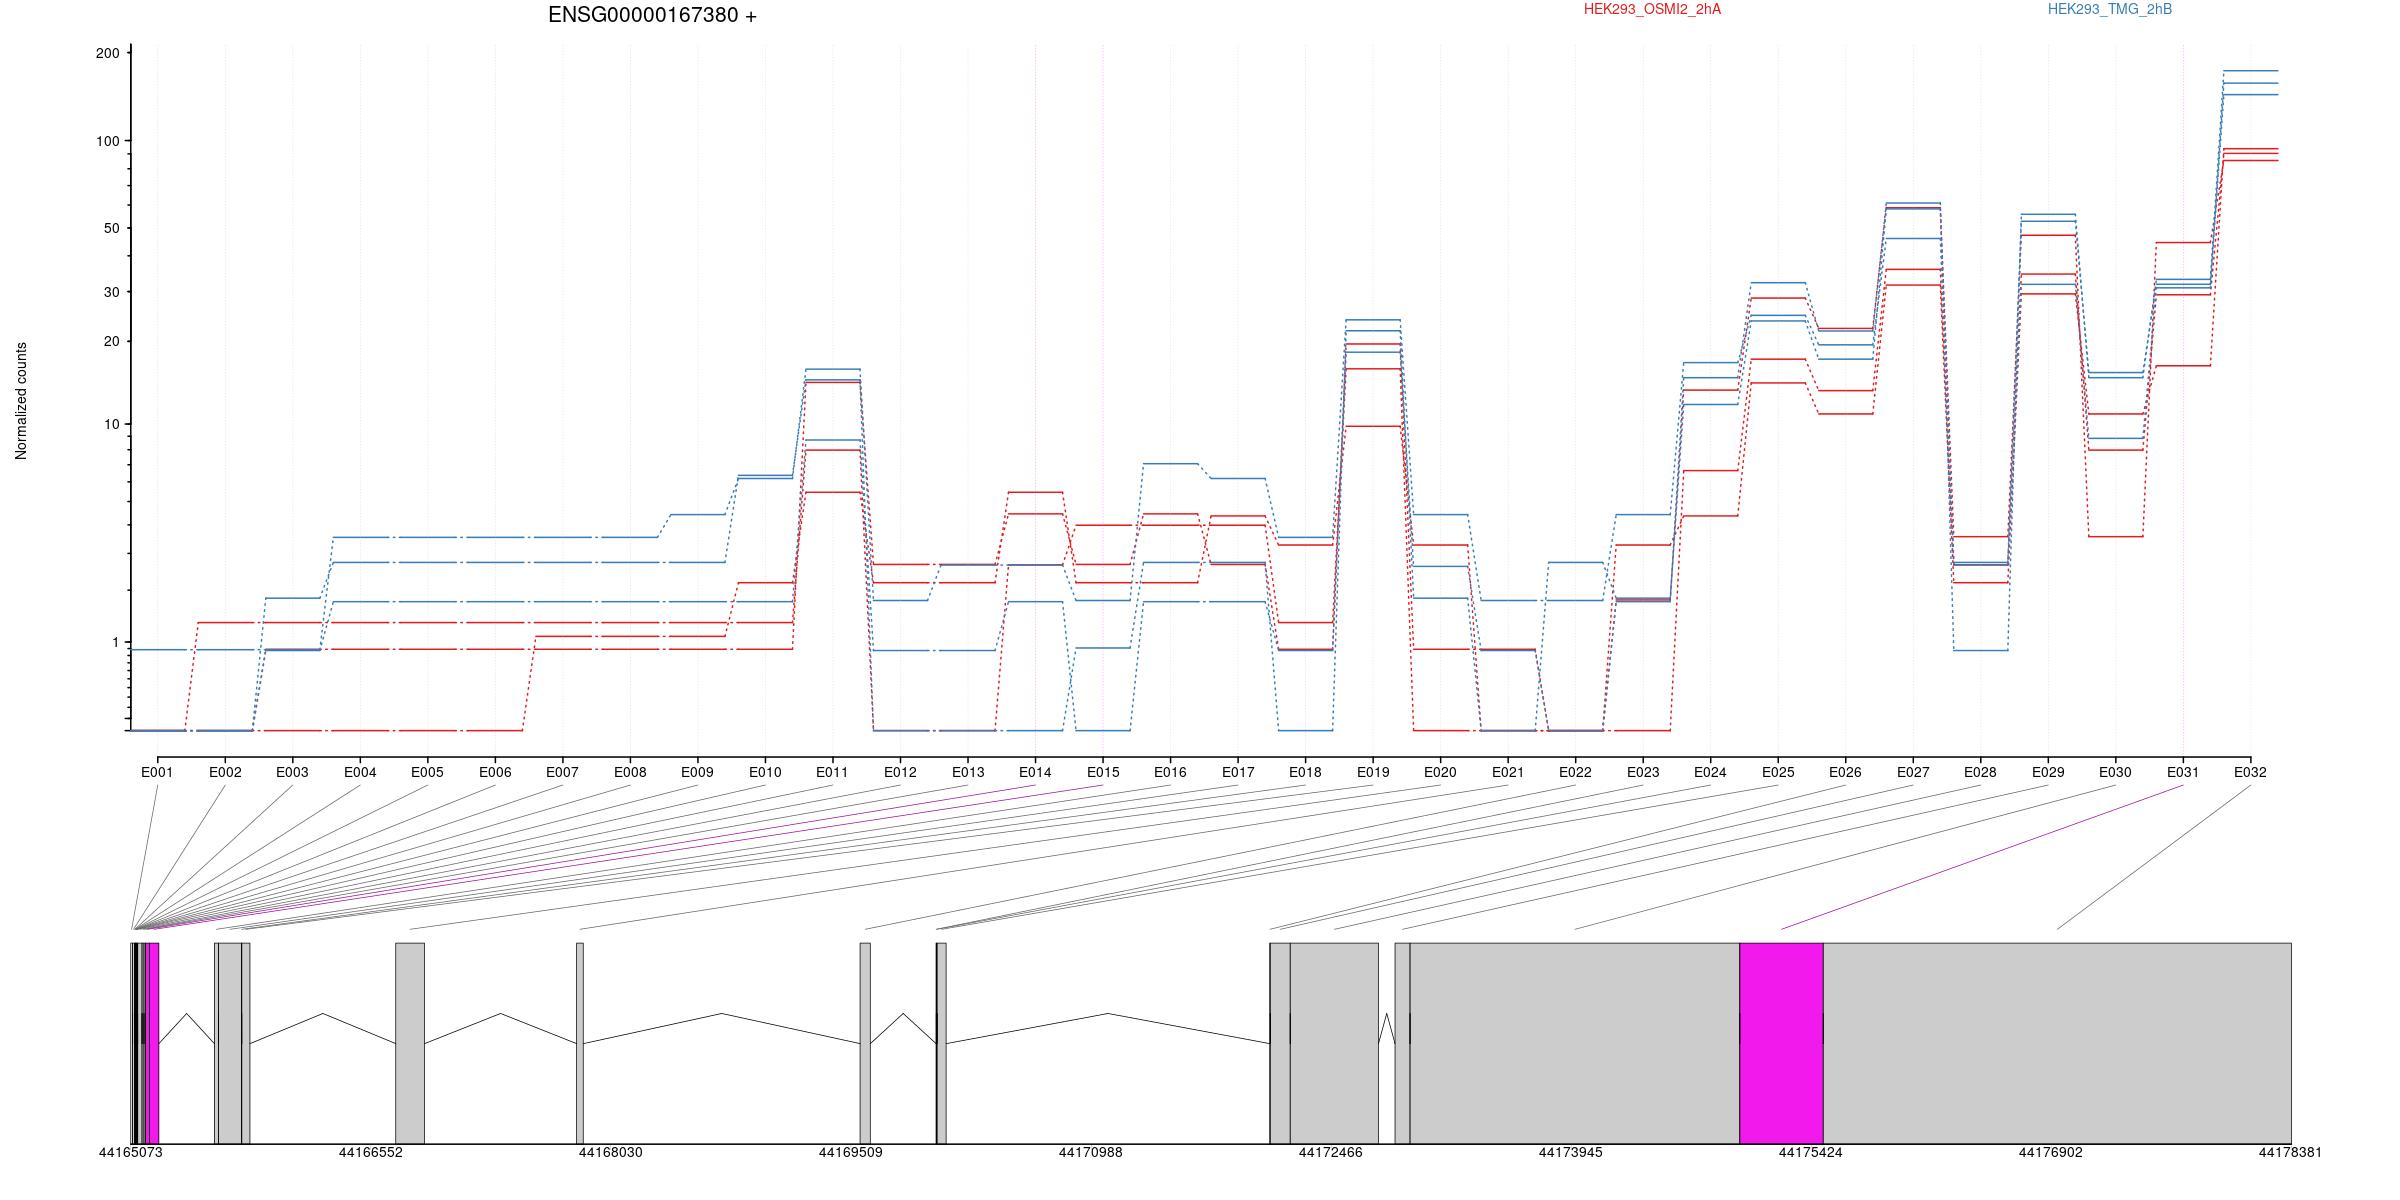Click the E007 exon axis label

(562, 772)
